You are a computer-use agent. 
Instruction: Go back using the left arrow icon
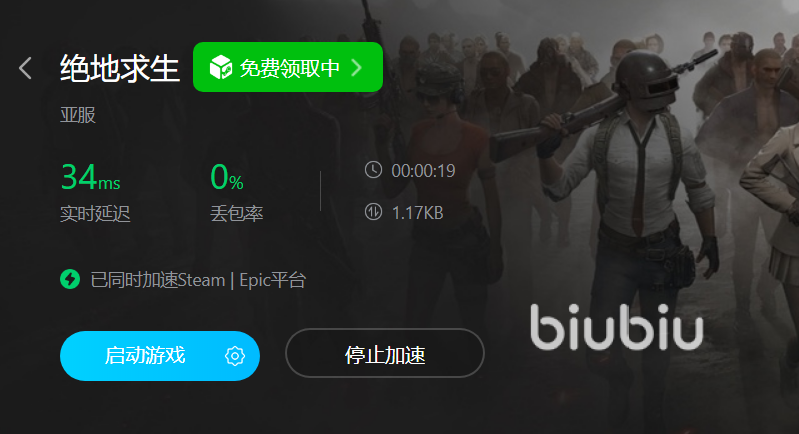click(x=25, y=68)
